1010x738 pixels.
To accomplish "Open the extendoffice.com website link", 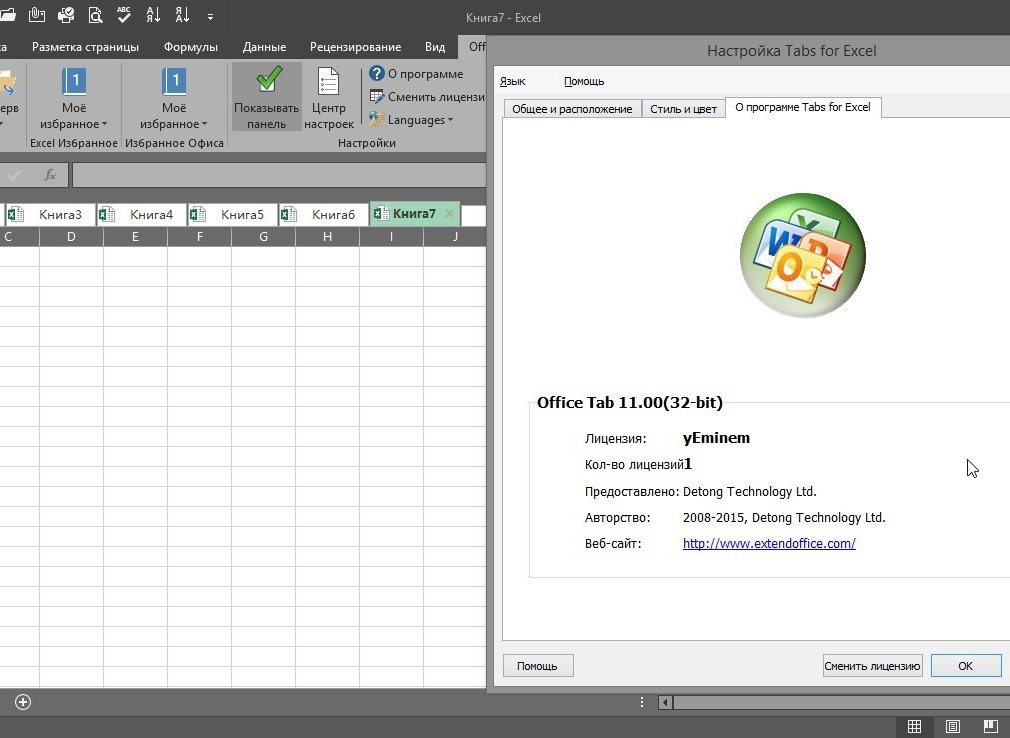I will pyautogui.click(x=769, y=544).
